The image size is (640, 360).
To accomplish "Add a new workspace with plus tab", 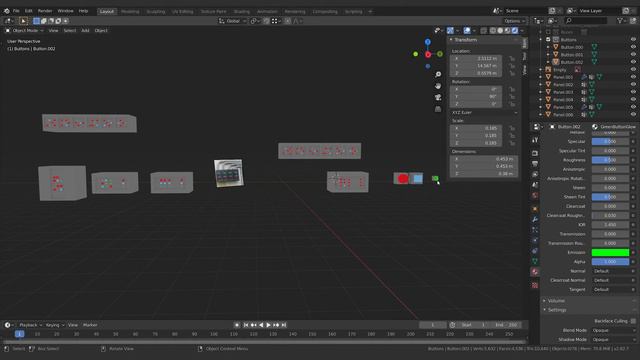I will click(370, 11).
